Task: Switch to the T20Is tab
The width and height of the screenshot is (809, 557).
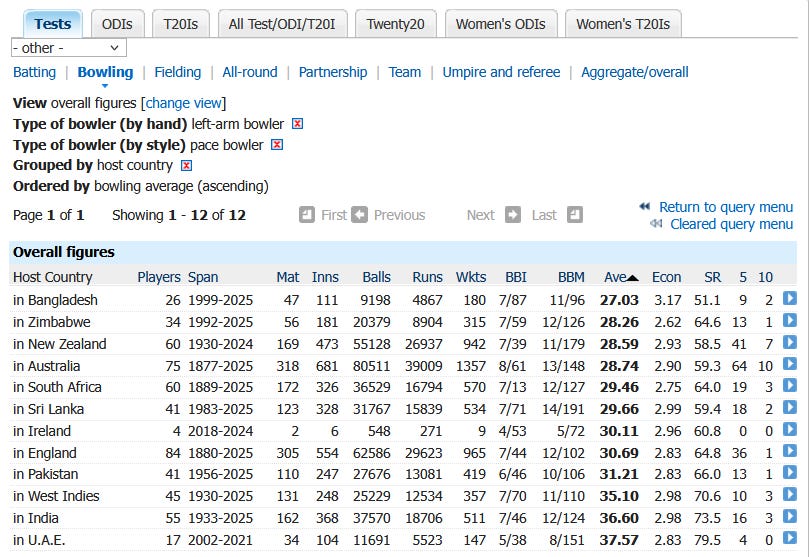Action: pyautogui.click(x=181, y=24)
